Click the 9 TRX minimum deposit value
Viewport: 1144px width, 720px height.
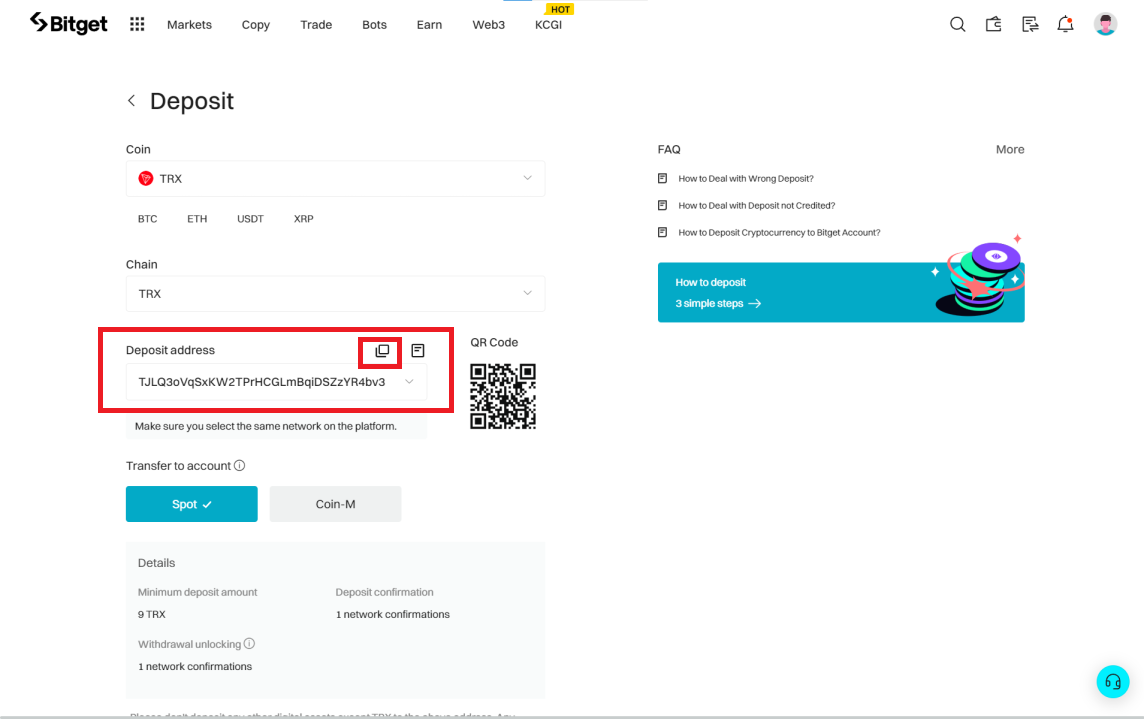(152, 614)
